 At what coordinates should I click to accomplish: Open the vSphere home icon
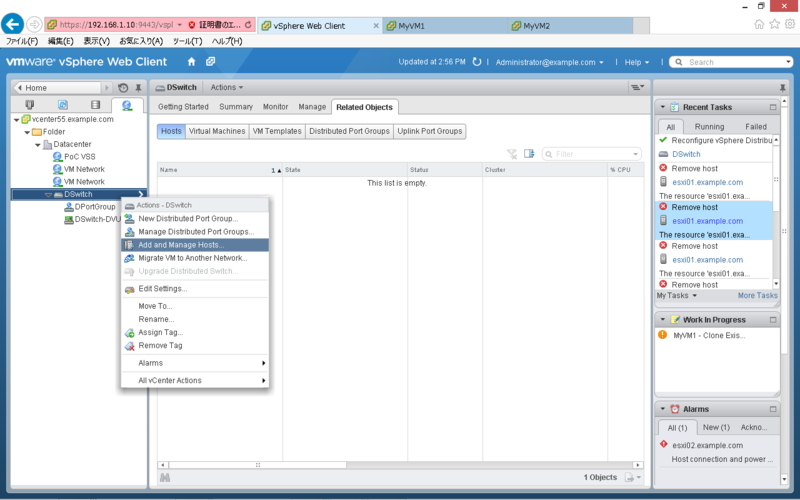click(x=191, y=62)
